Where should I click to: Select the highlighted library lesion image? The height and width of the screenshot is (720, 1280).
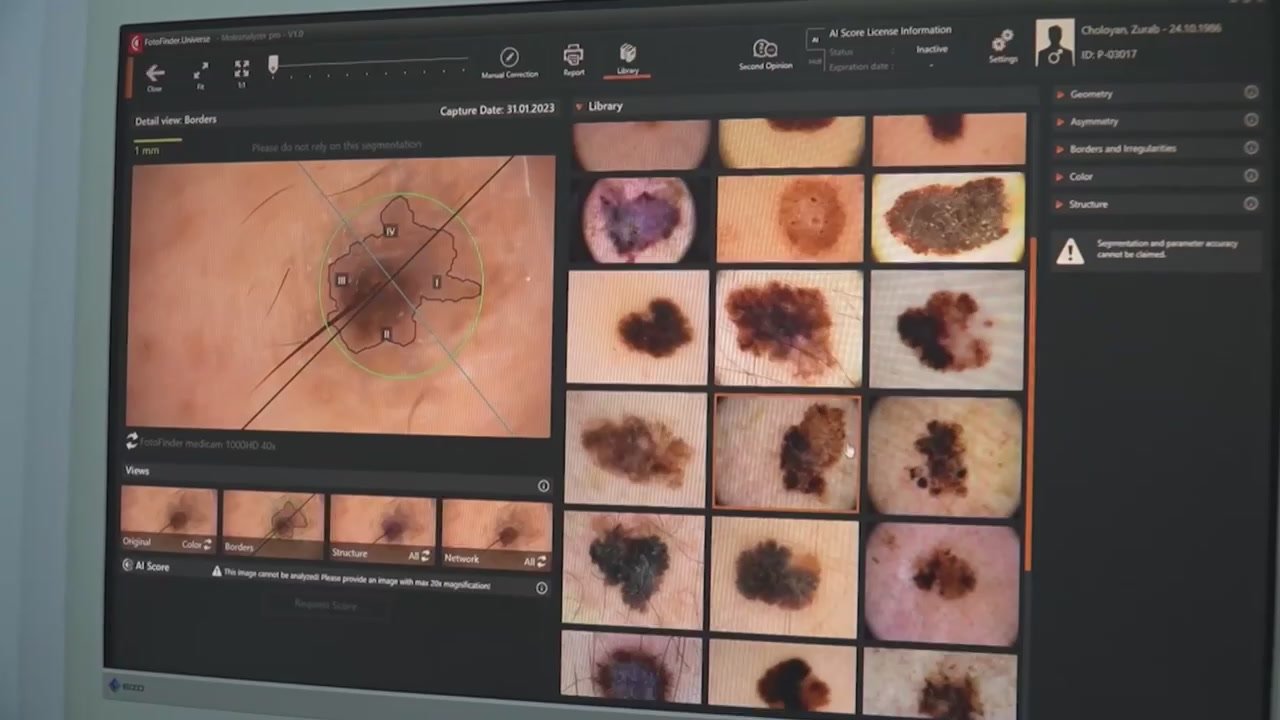pyautogui.click(x=786, y=452)
